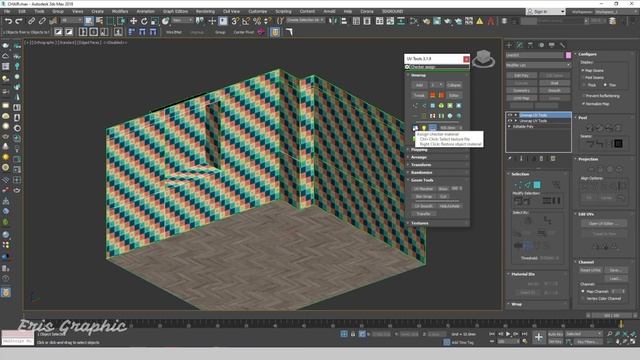The image size is (640, 360).
Task: Activate the Select and Scale tool
Action: pos(155,21)
